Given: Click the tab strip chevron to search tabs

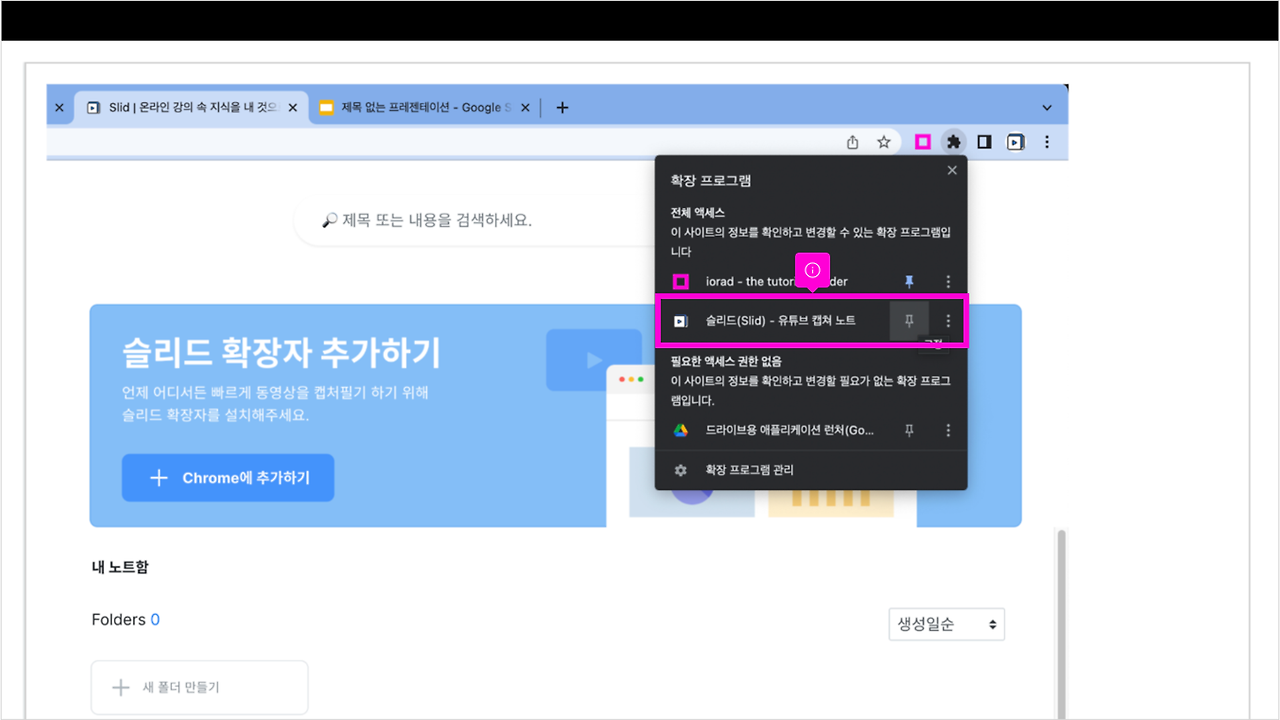Looking at the screenshot, I should (x=1046, y=107).
